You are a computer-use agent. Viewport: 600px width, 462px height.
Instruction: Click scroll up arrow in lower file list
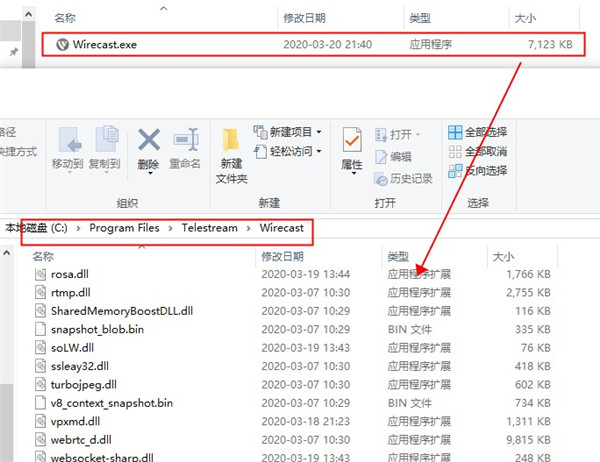click(x=7, y=253)
